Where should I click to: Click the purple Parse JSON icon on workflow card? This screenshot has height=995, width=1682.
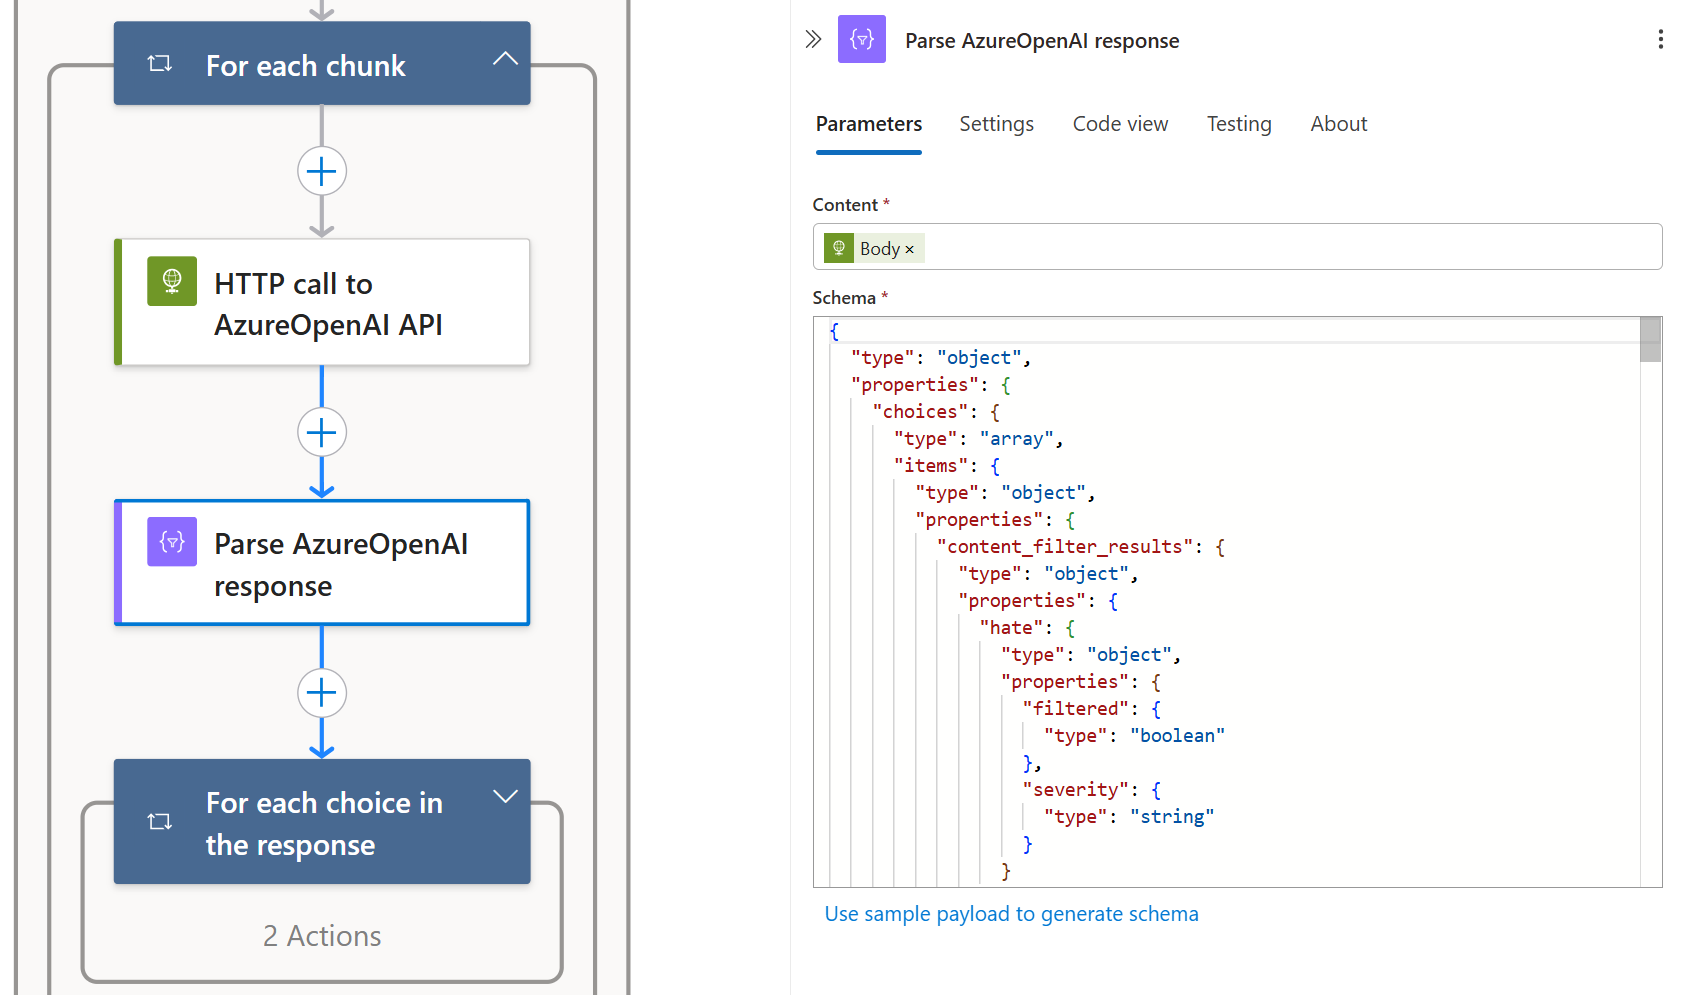tap(172, 541)
